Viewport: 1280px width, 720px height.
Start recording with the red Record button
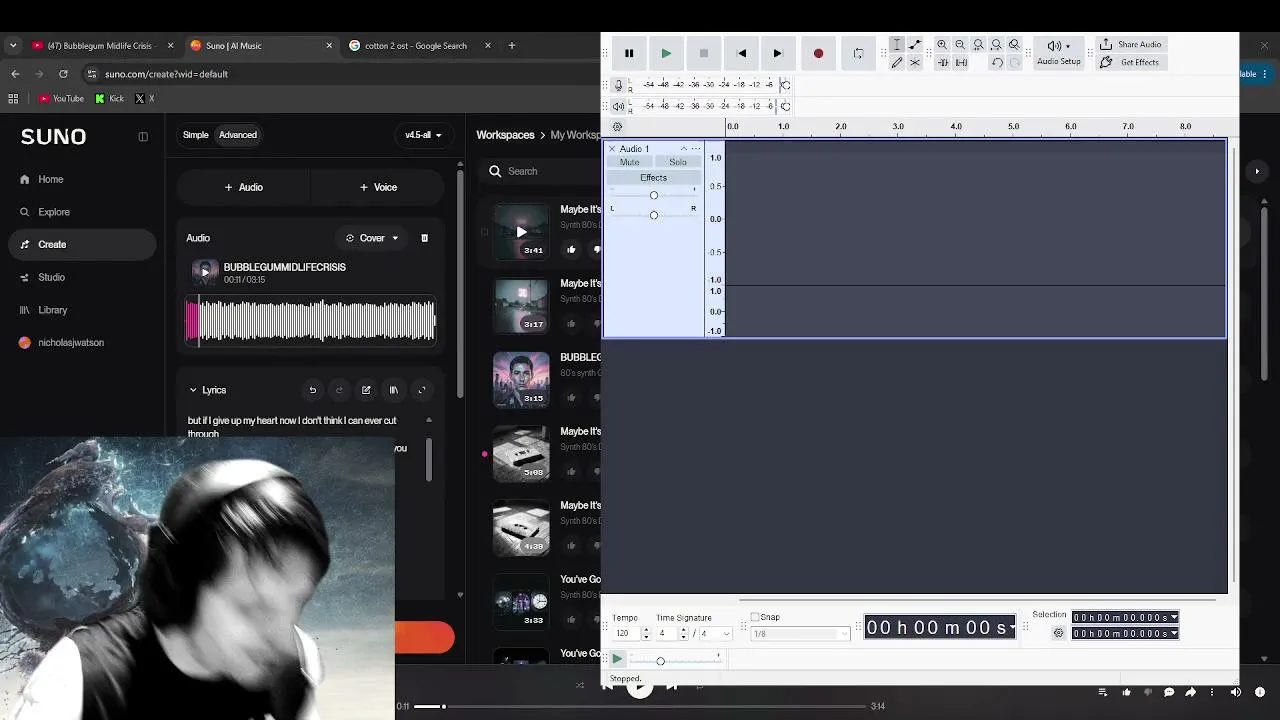[818, 54]
